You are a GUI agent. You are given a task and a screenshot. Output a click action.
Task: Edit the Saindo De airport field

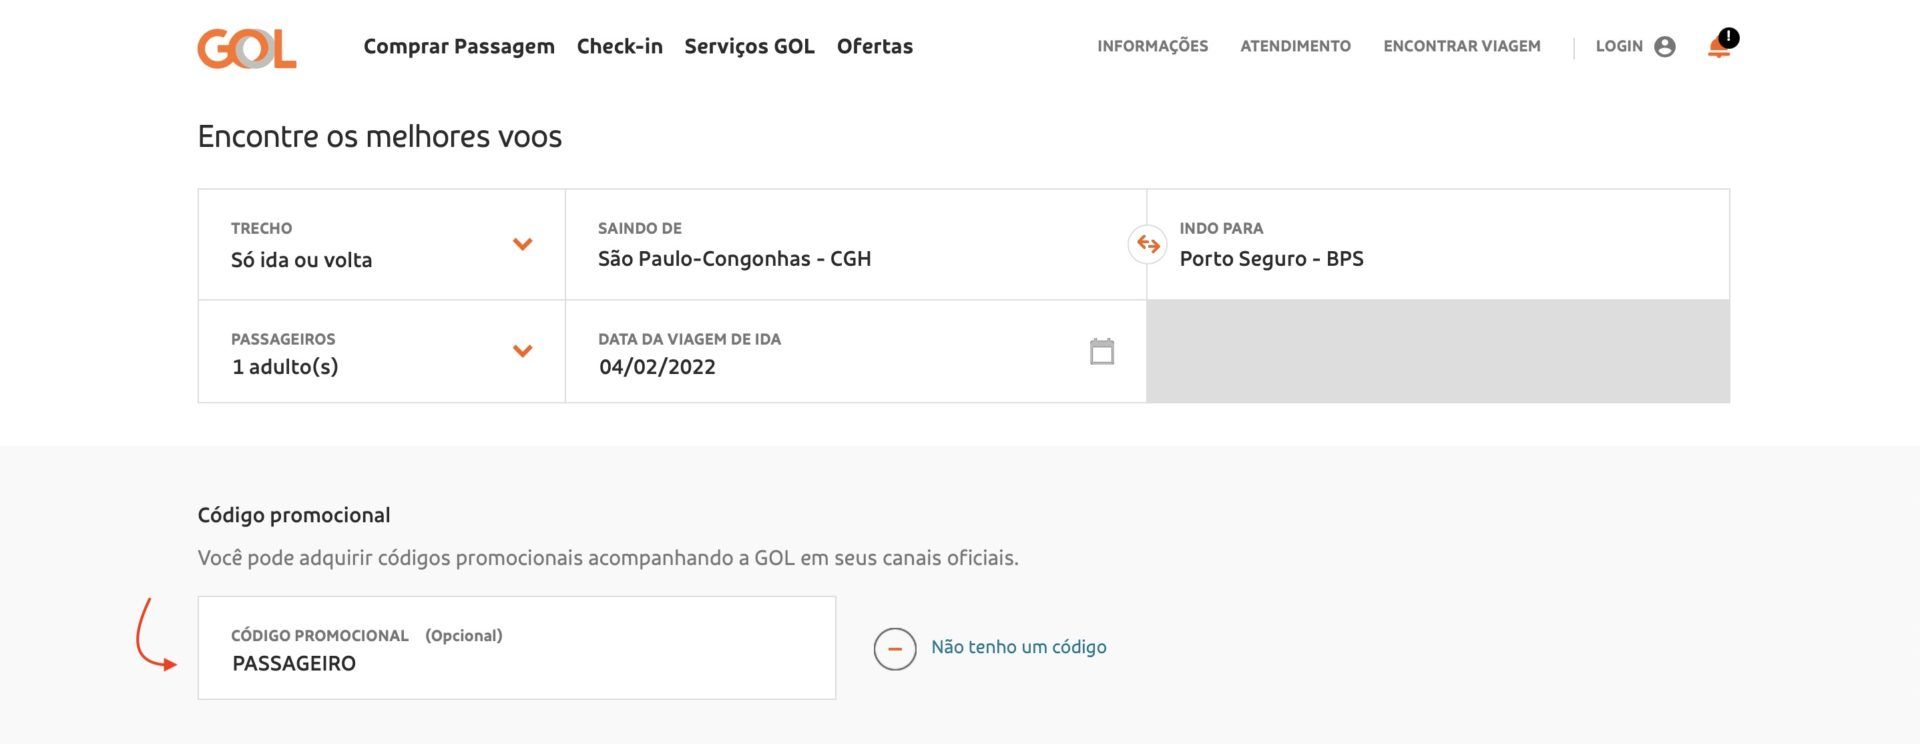pyautogui.click(x=856, y=244)
